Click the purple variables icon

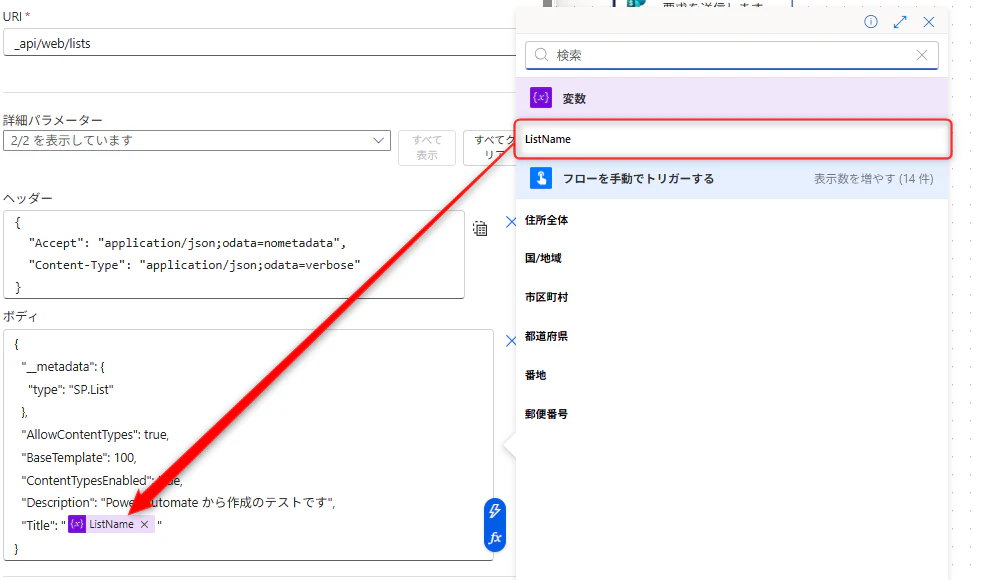(541, 98)
